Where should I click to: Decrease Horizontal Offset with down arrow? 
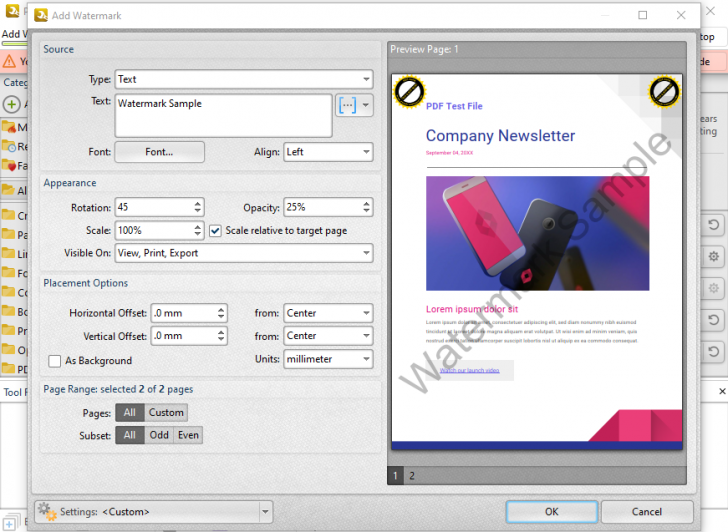(221, 318)
